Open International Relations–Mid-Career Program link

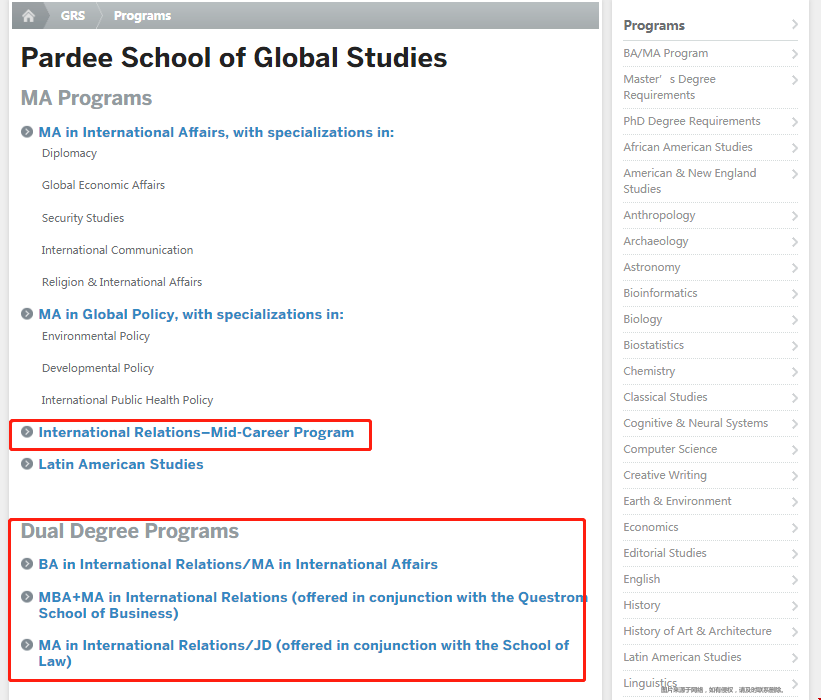coord(196,433)
